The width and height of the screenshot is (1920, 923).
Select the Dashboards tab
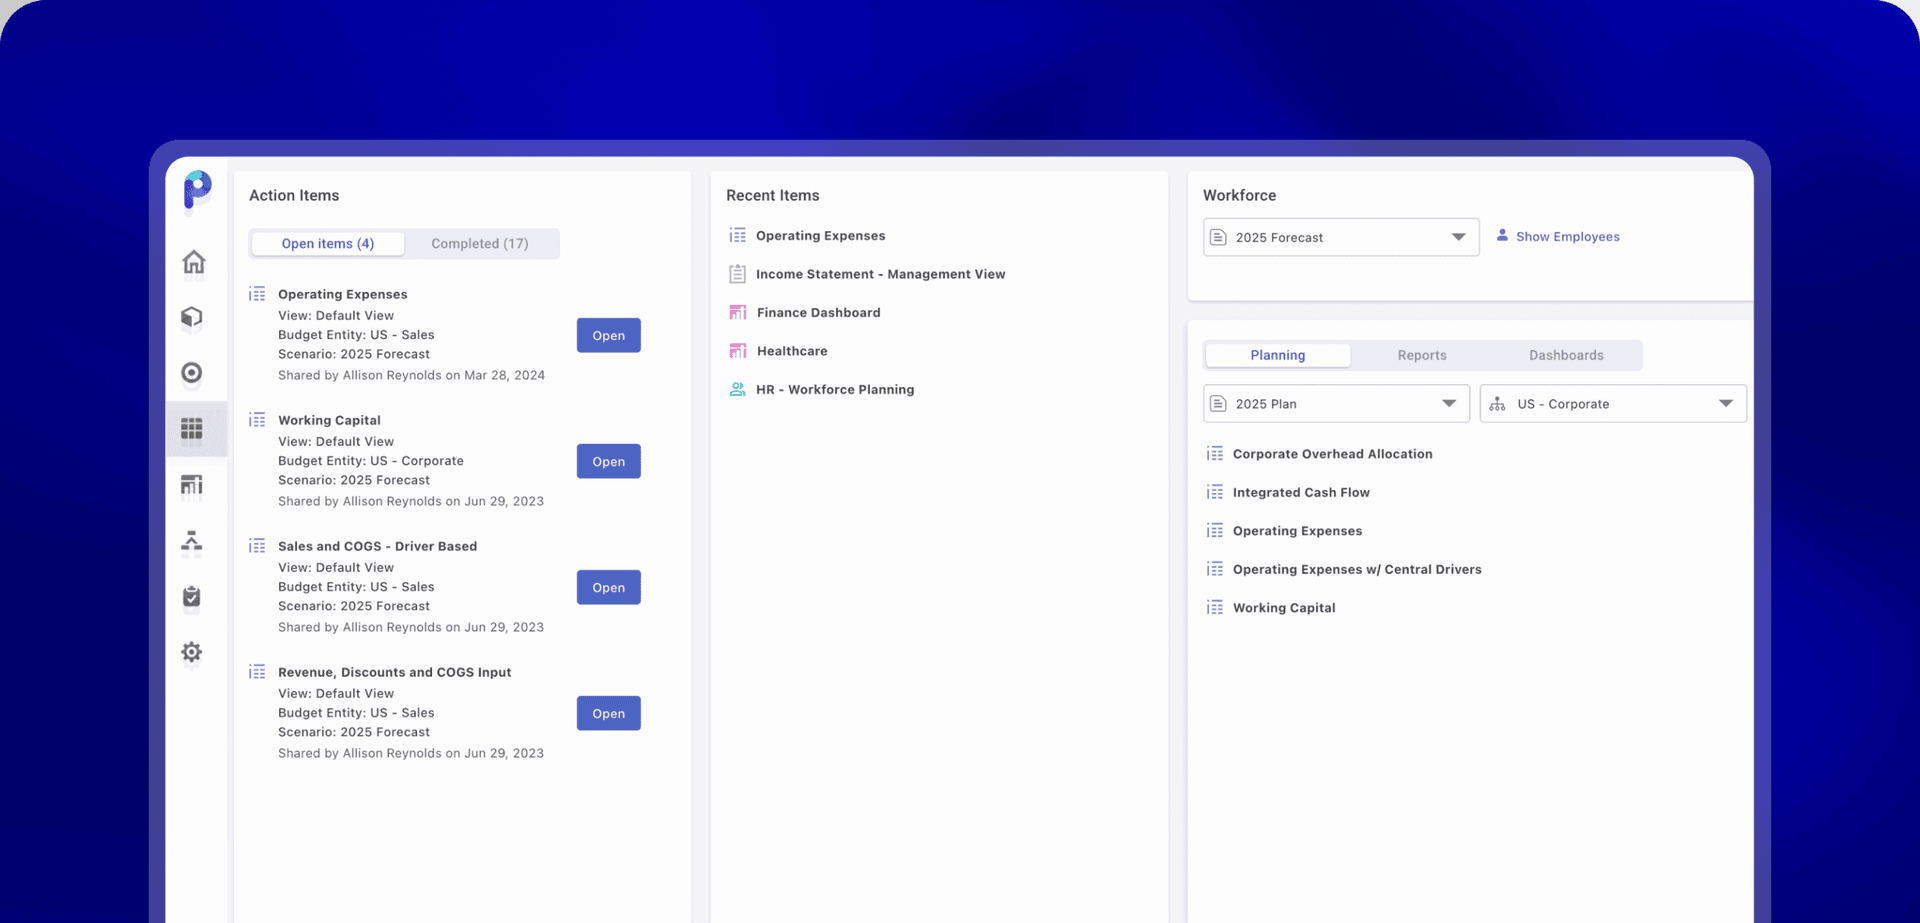click(1566, 355)
